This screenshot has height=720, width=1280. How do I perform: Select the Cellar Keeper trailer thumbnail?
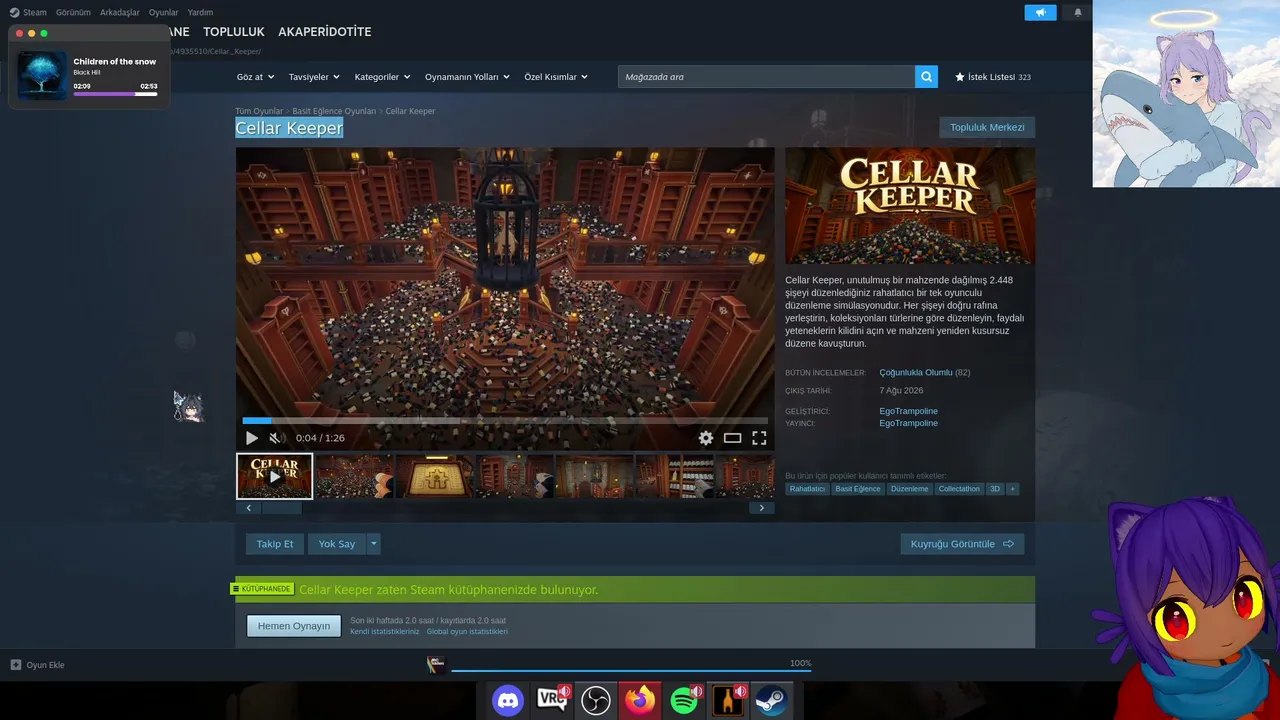[x=275, y=476]
